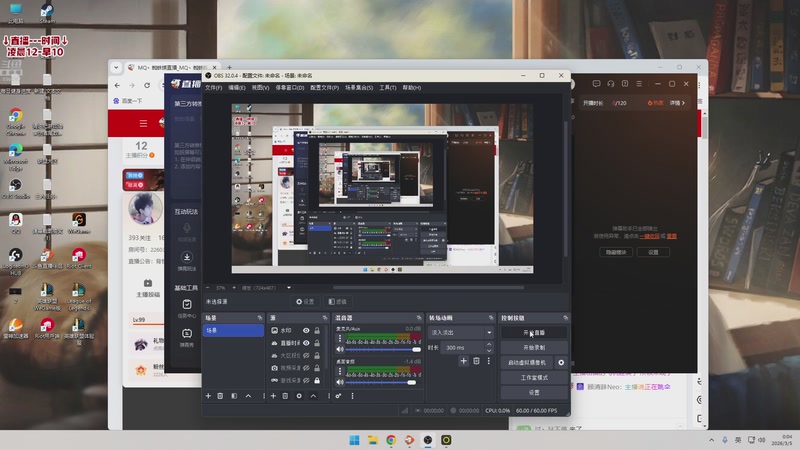
Task: Open 场景集合(S) menu in OBS
Action: 359,88
